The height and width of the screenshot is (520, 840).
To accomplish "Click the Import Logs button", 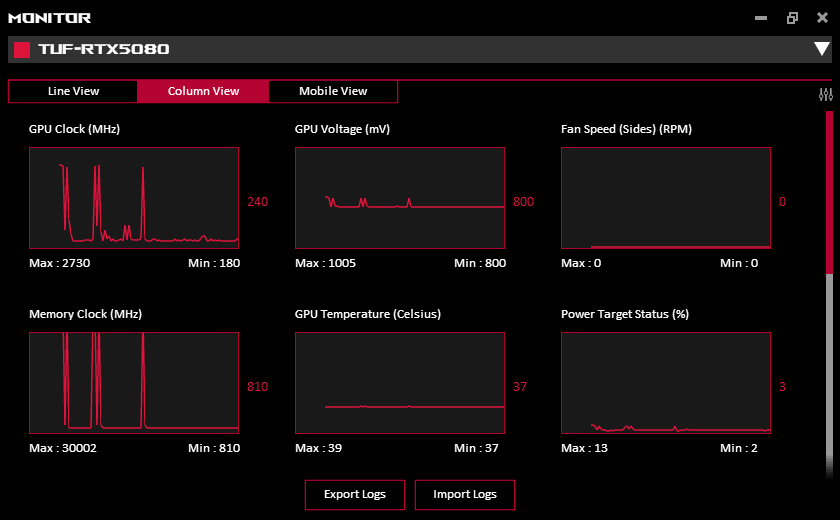I will [464, 494].
